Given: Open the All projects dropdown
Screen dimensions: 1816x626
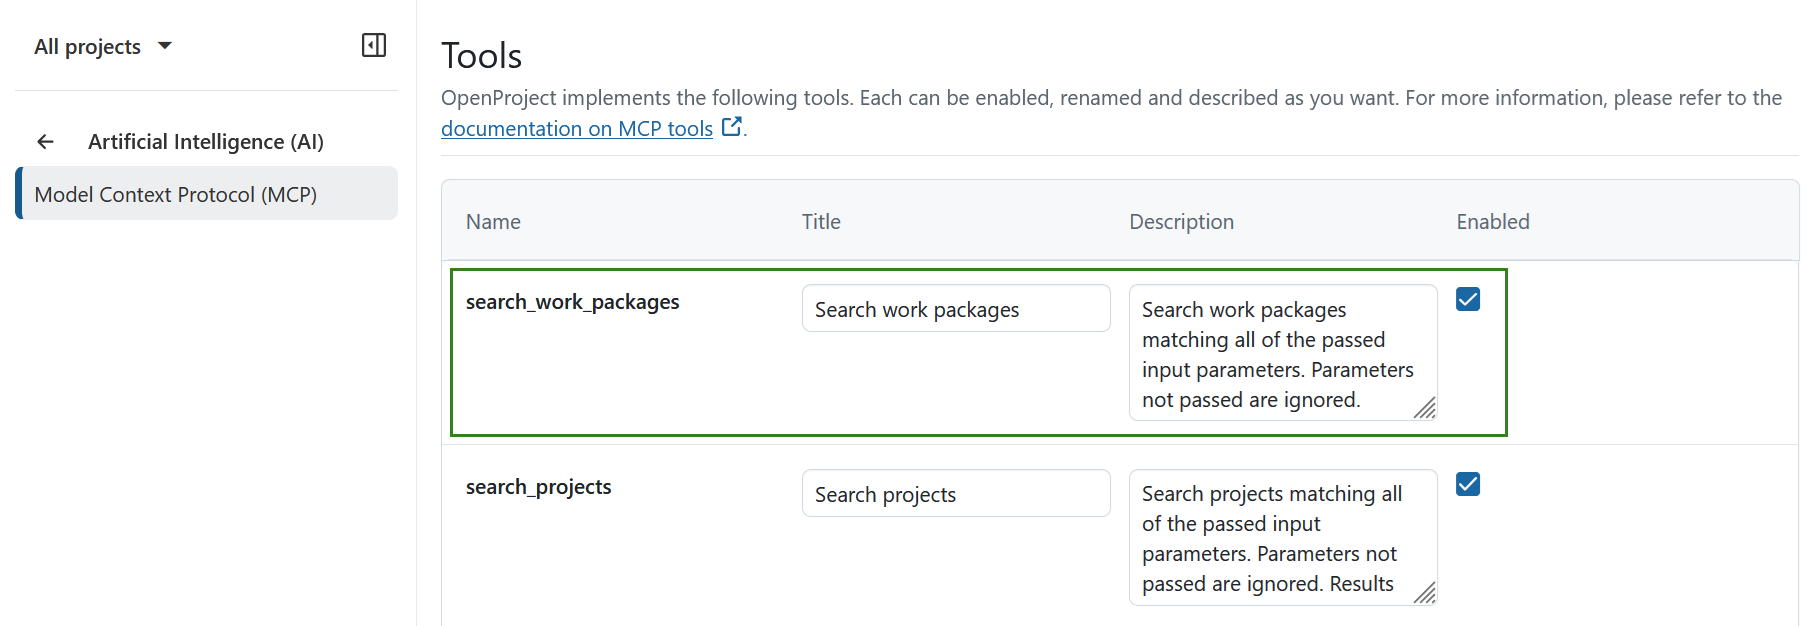Looking at the screenshot, I should [103, 46].
